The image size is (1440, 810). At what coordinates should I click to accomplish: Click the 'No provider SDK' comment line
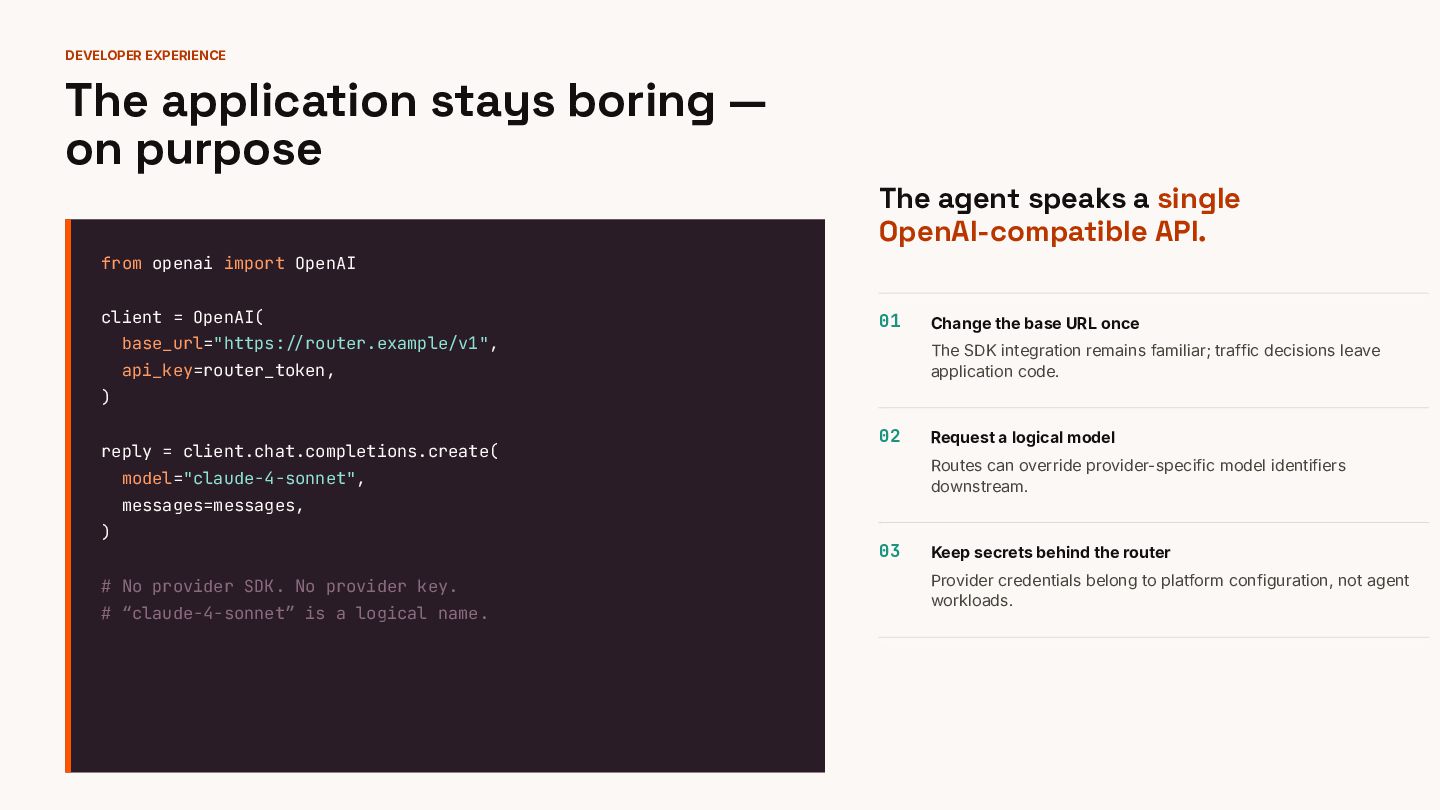[x=279, y=586]
